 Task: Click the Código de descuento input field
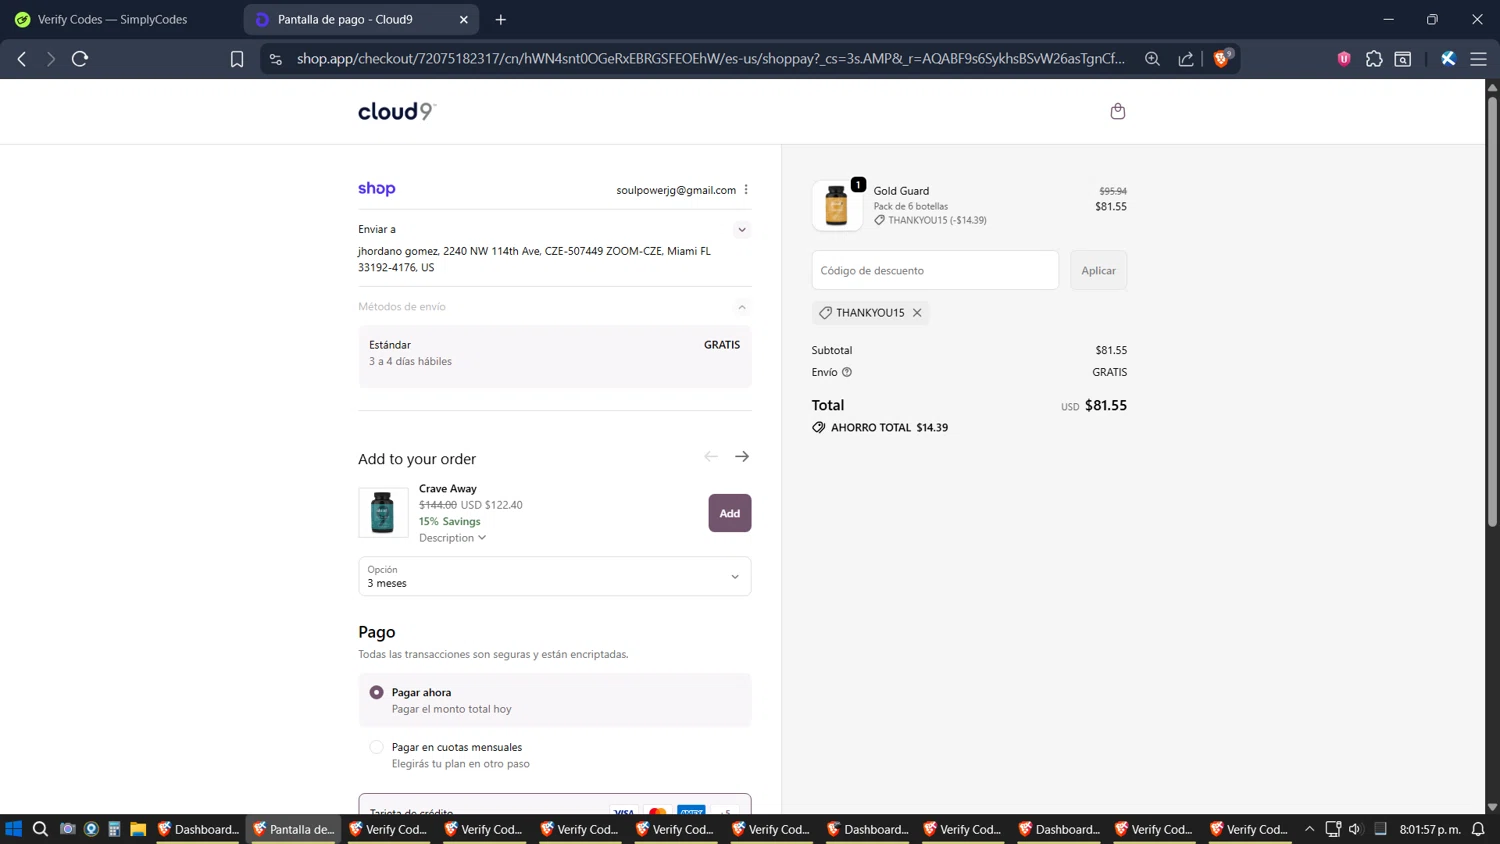click(935, 271)
